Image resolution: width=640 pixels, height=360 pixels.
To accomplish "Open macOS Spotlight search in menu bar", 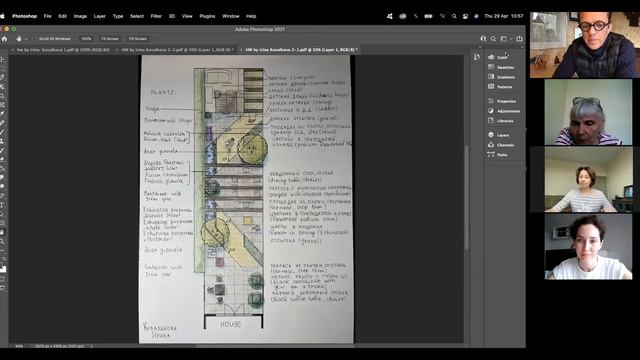I will 454,16.
